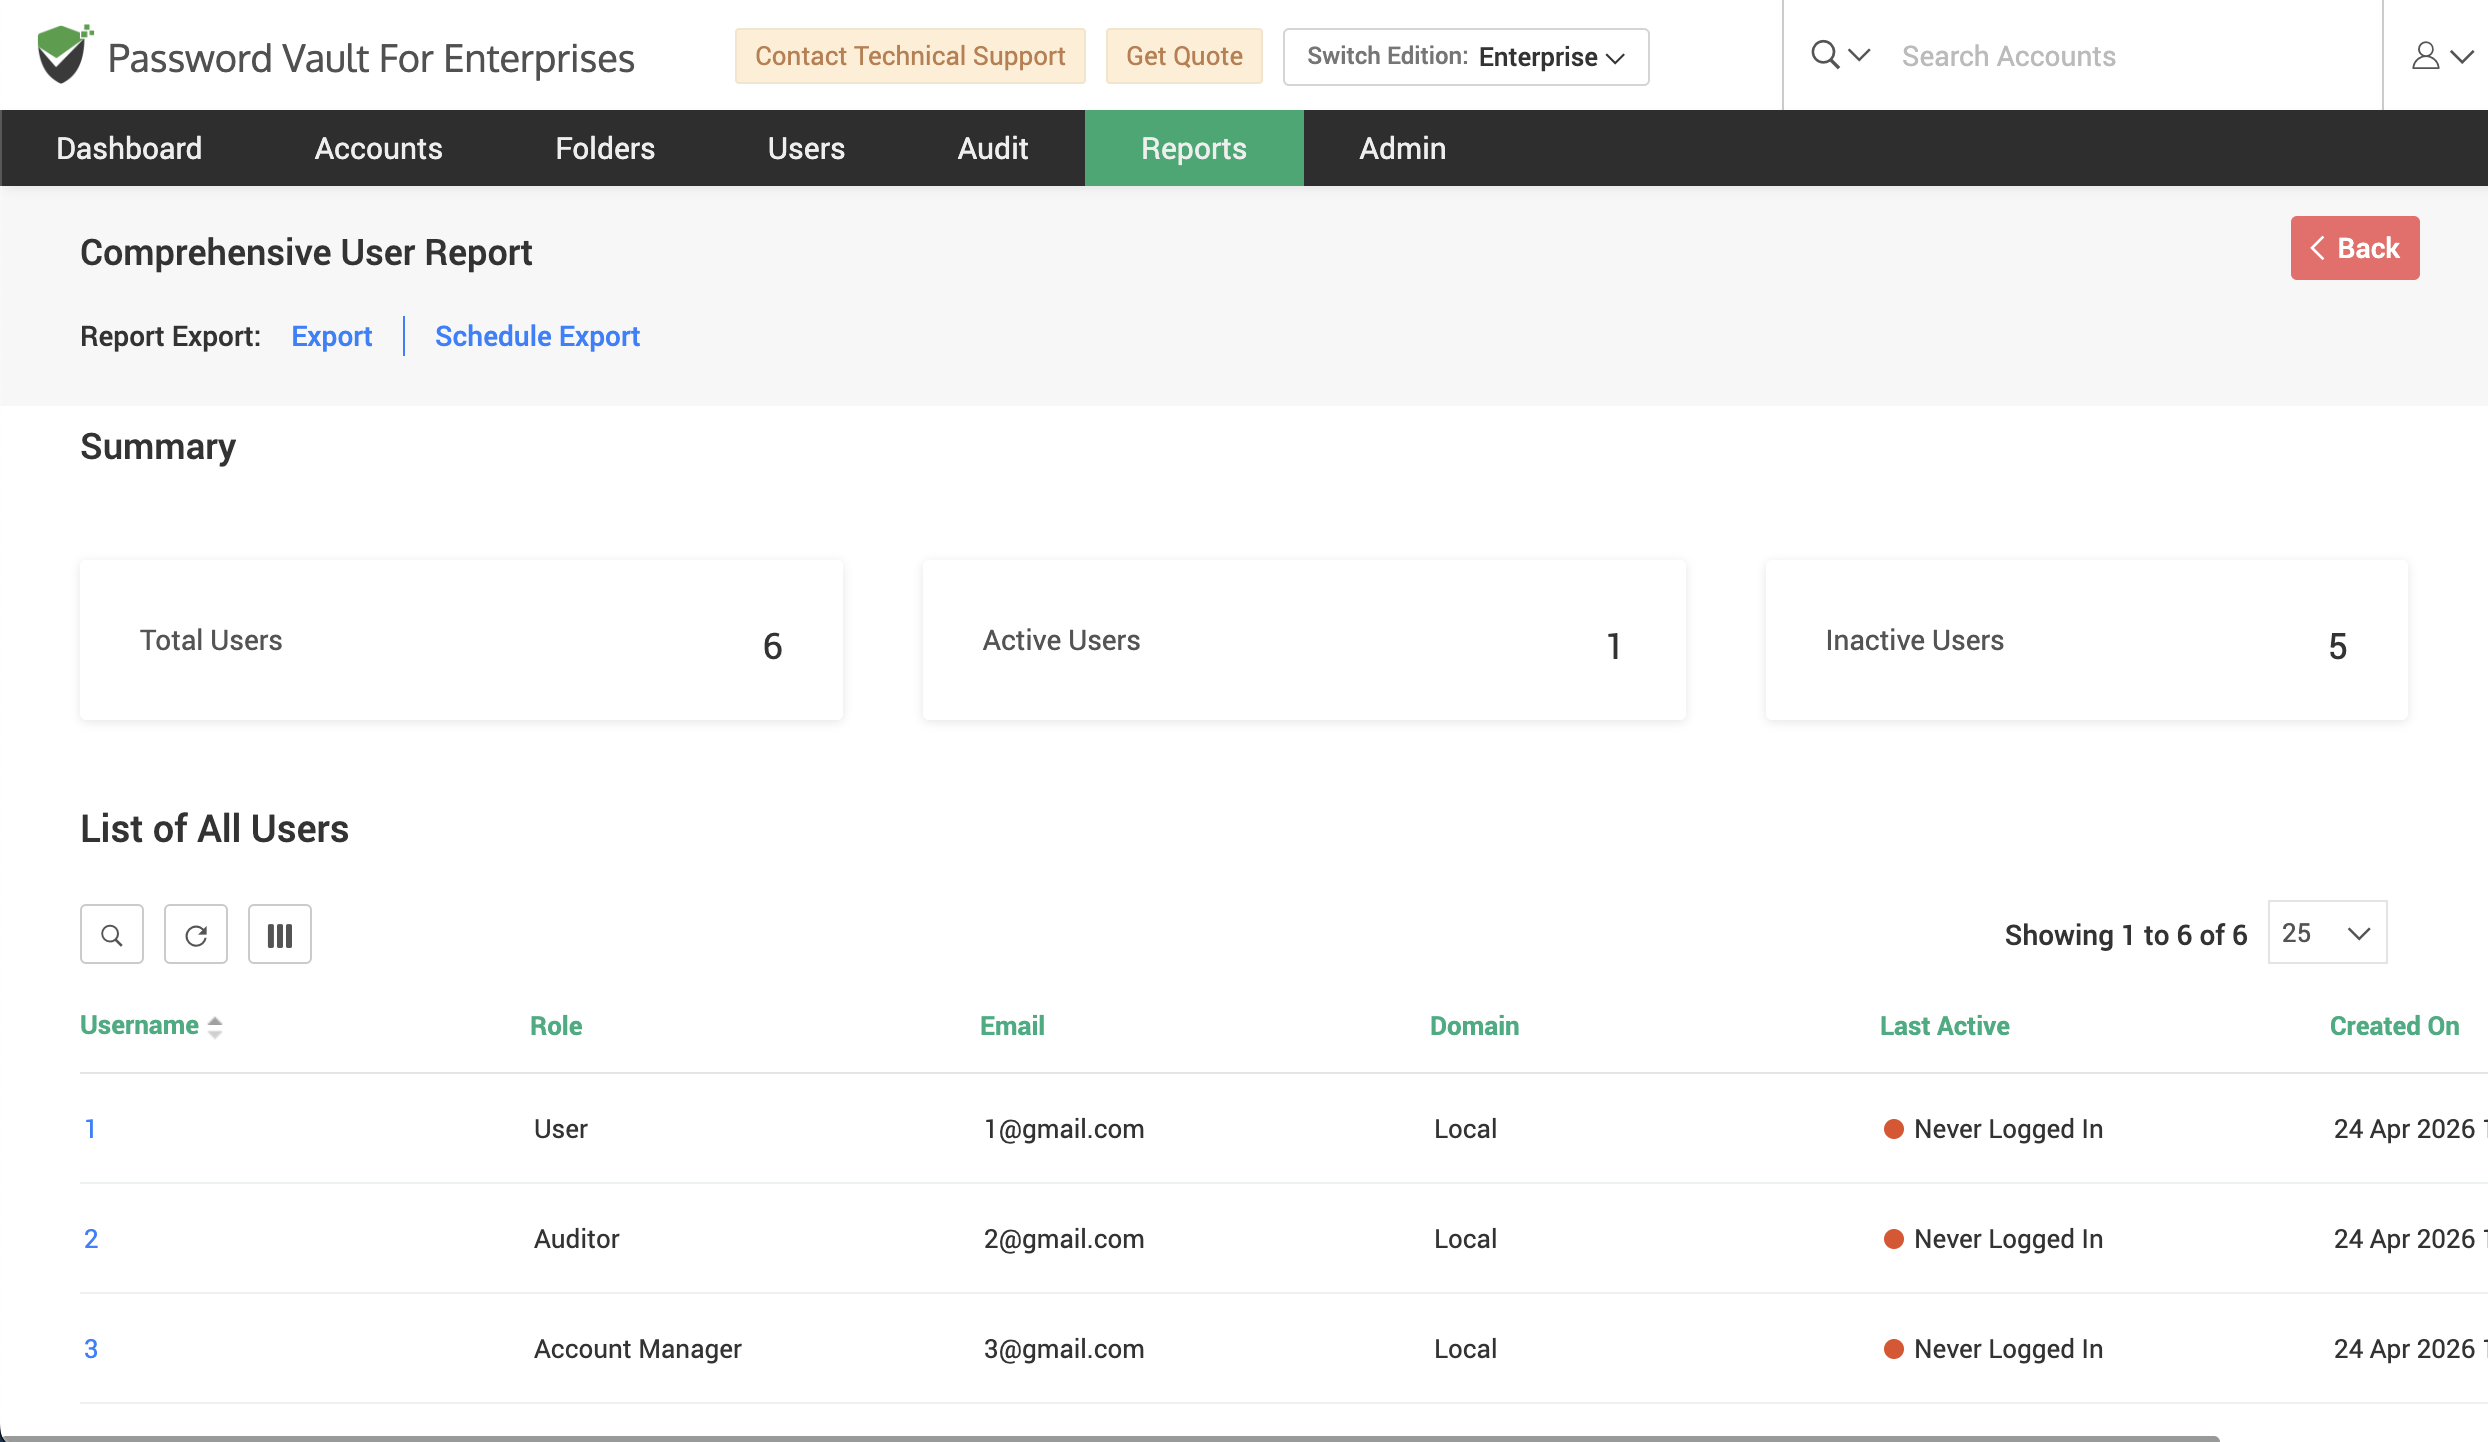The width and height of the screenshot is (2488, 1442).
Task: Click the Active Users summary card
Action: coord(1304,640)
